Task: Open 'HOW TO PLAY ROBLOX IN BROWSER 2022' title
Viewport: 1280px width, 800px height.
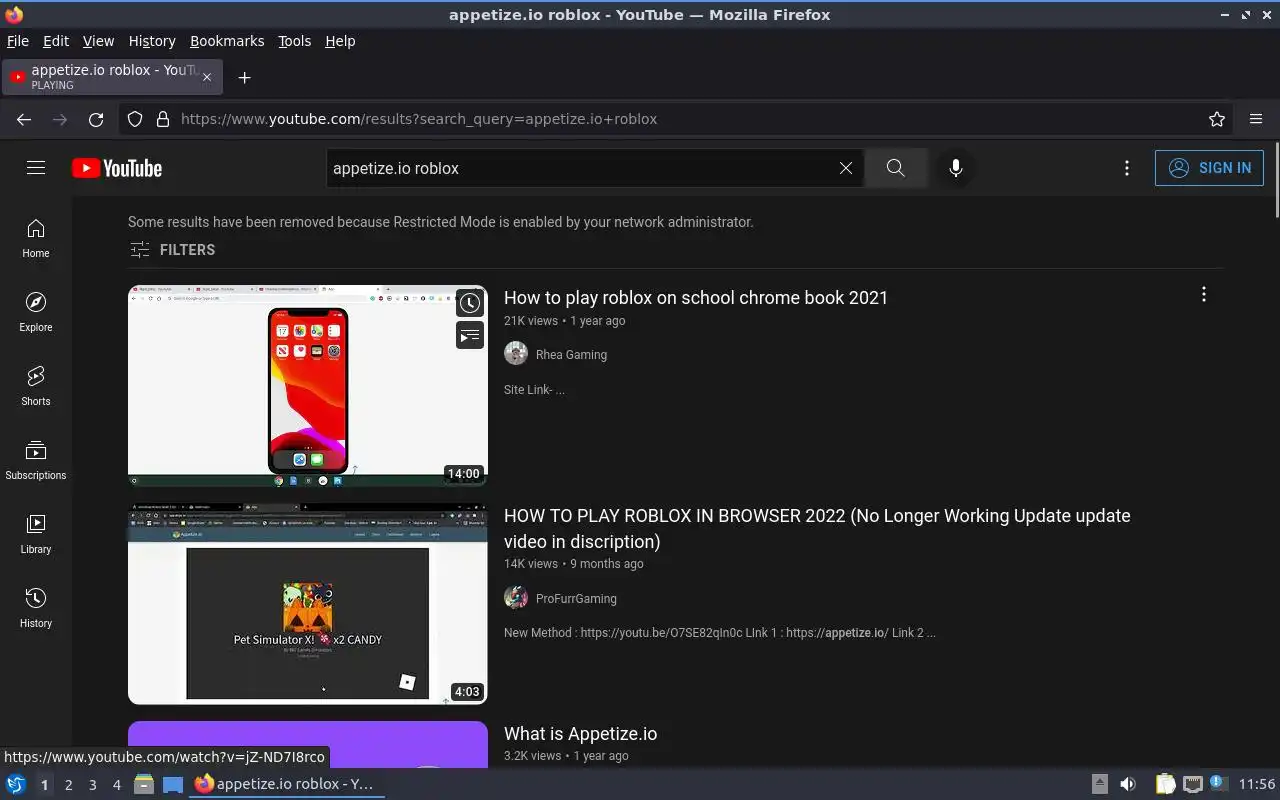Action: coord(817,528)
